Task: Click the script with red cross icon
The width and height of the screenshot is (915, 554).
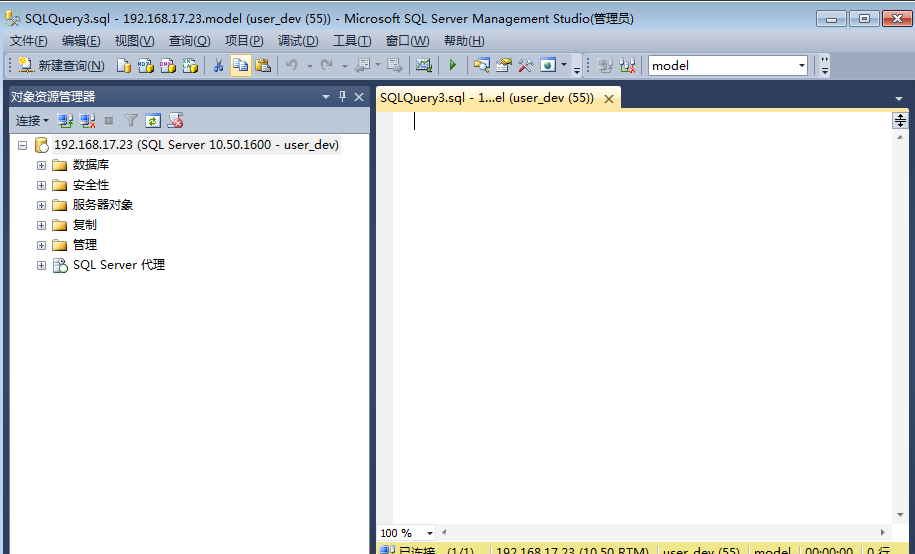Action: pos(175,121)
